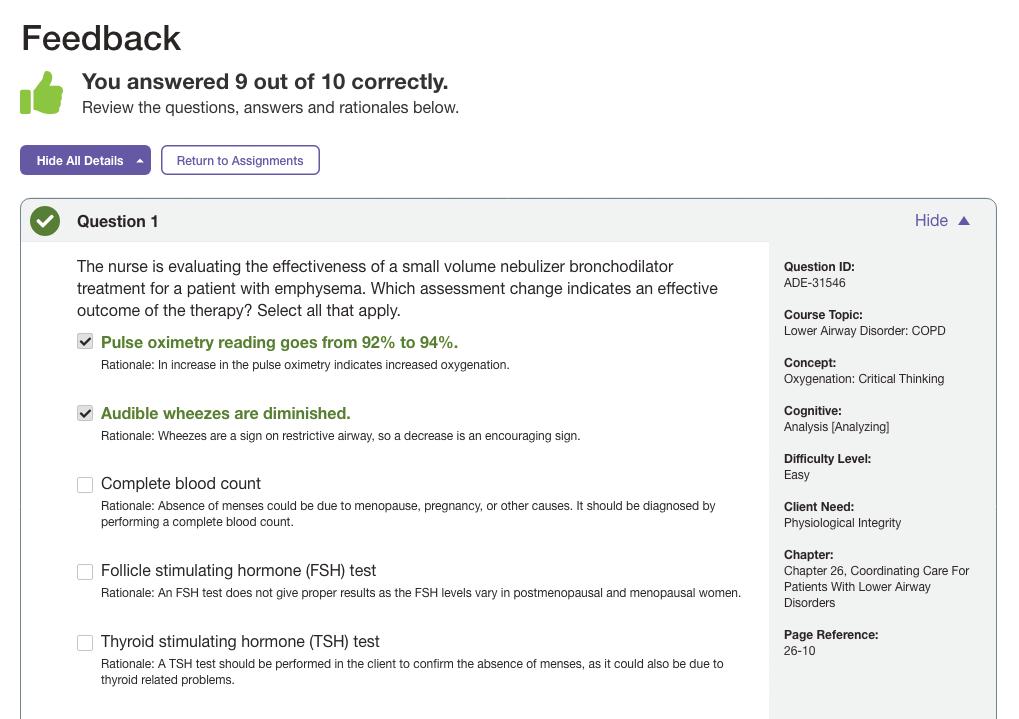
Task: Click the Question 1 header title
Action: coord(118,222)
